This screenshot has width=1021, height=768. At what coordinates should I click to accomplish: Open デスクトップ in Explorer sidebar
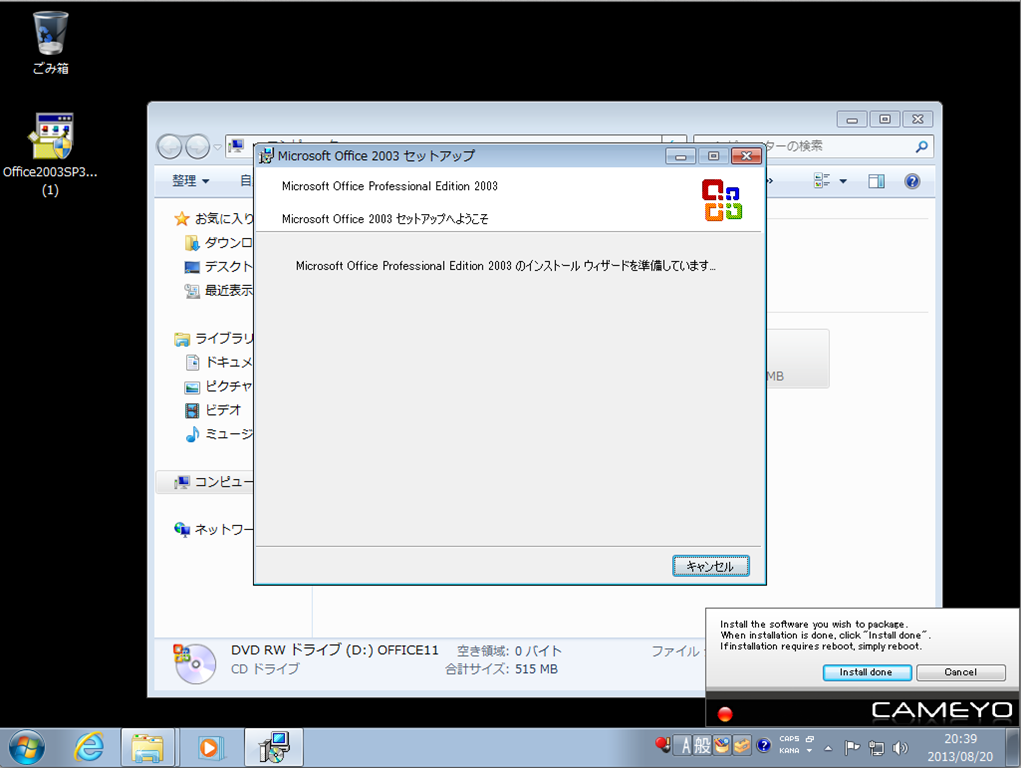tap(219, 266)
